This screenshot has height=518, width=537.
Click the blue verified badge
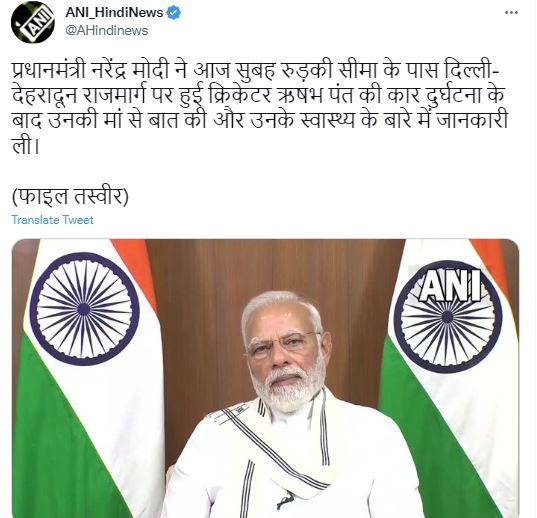[x=174, y=13]
